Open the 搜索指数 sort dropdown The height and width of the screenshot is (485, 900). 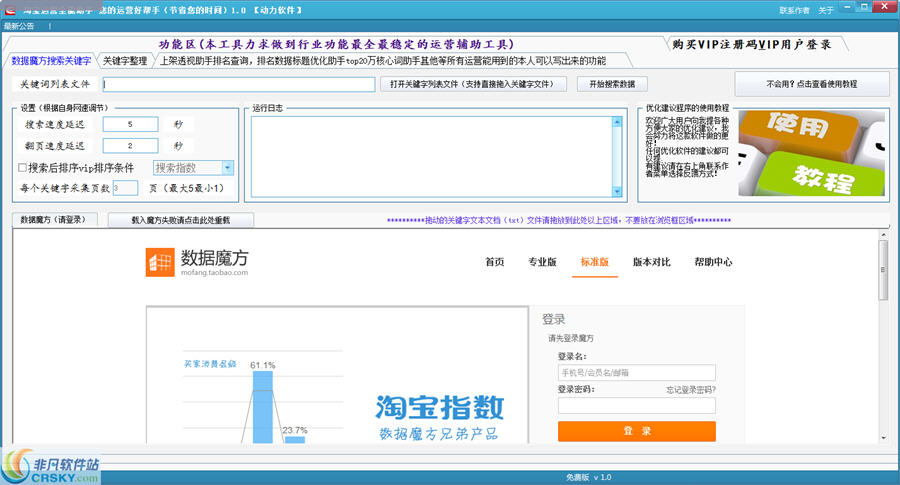pos(227,168)
